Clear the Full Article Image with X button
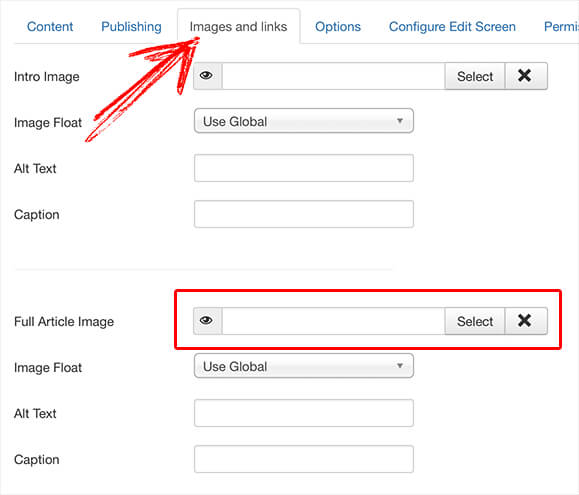 click(x=526, y=321)
